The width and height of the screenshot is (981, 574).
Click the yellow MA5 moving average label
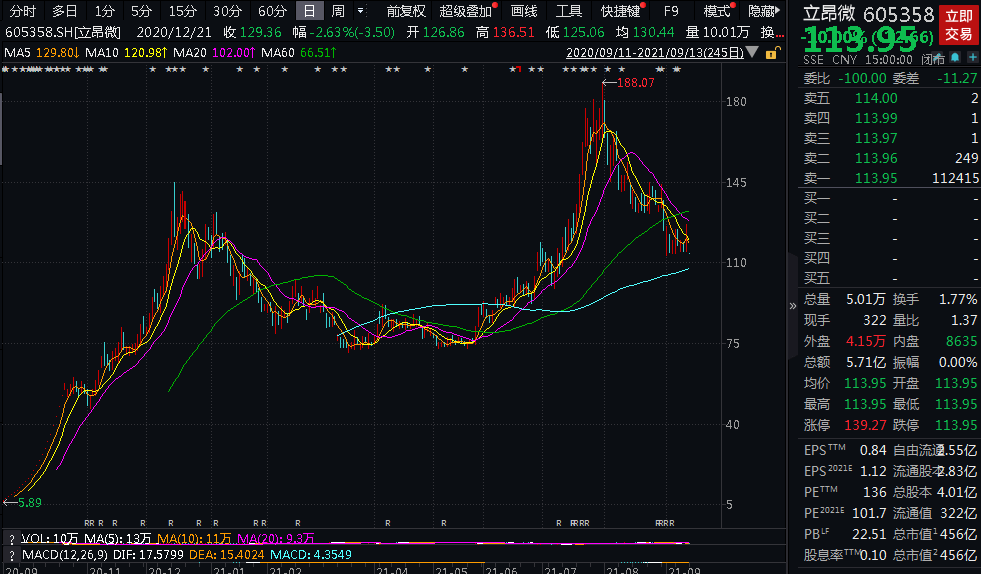coord(42,52)
